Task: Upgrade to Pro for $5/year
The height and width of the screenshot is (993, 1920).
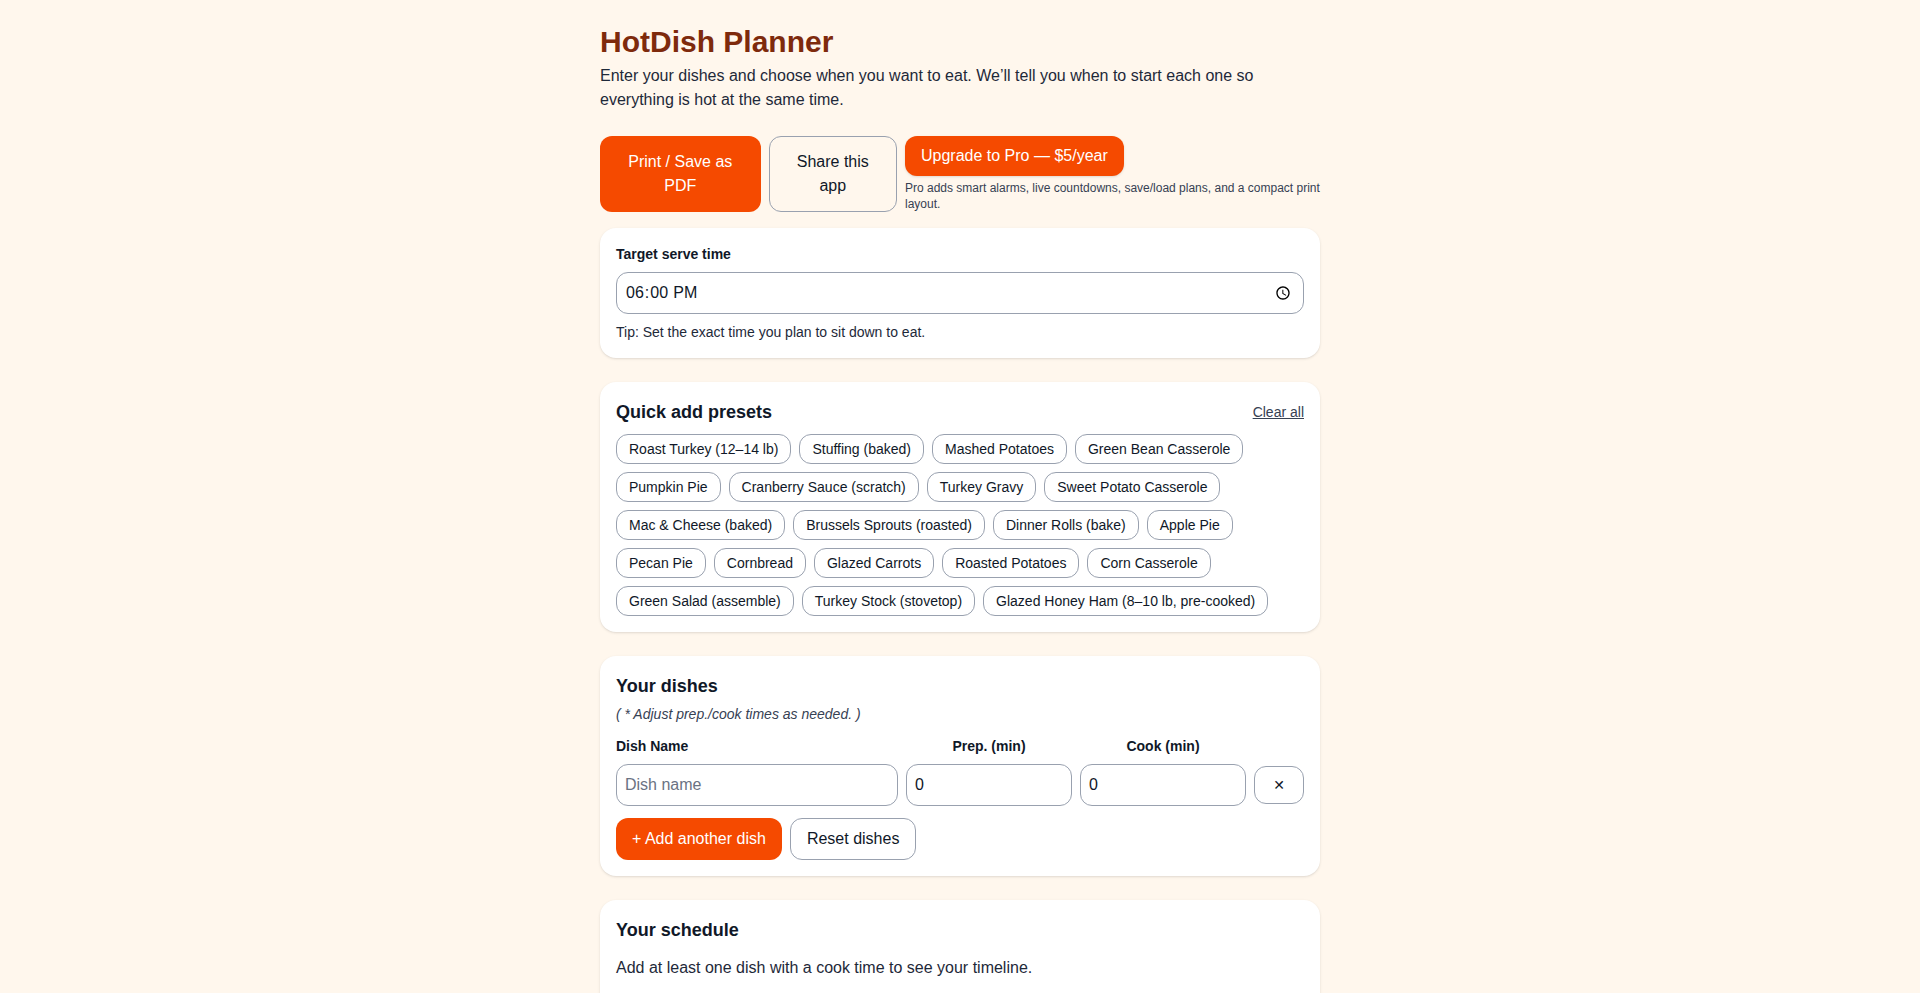Action: [x=1013, y=156]
